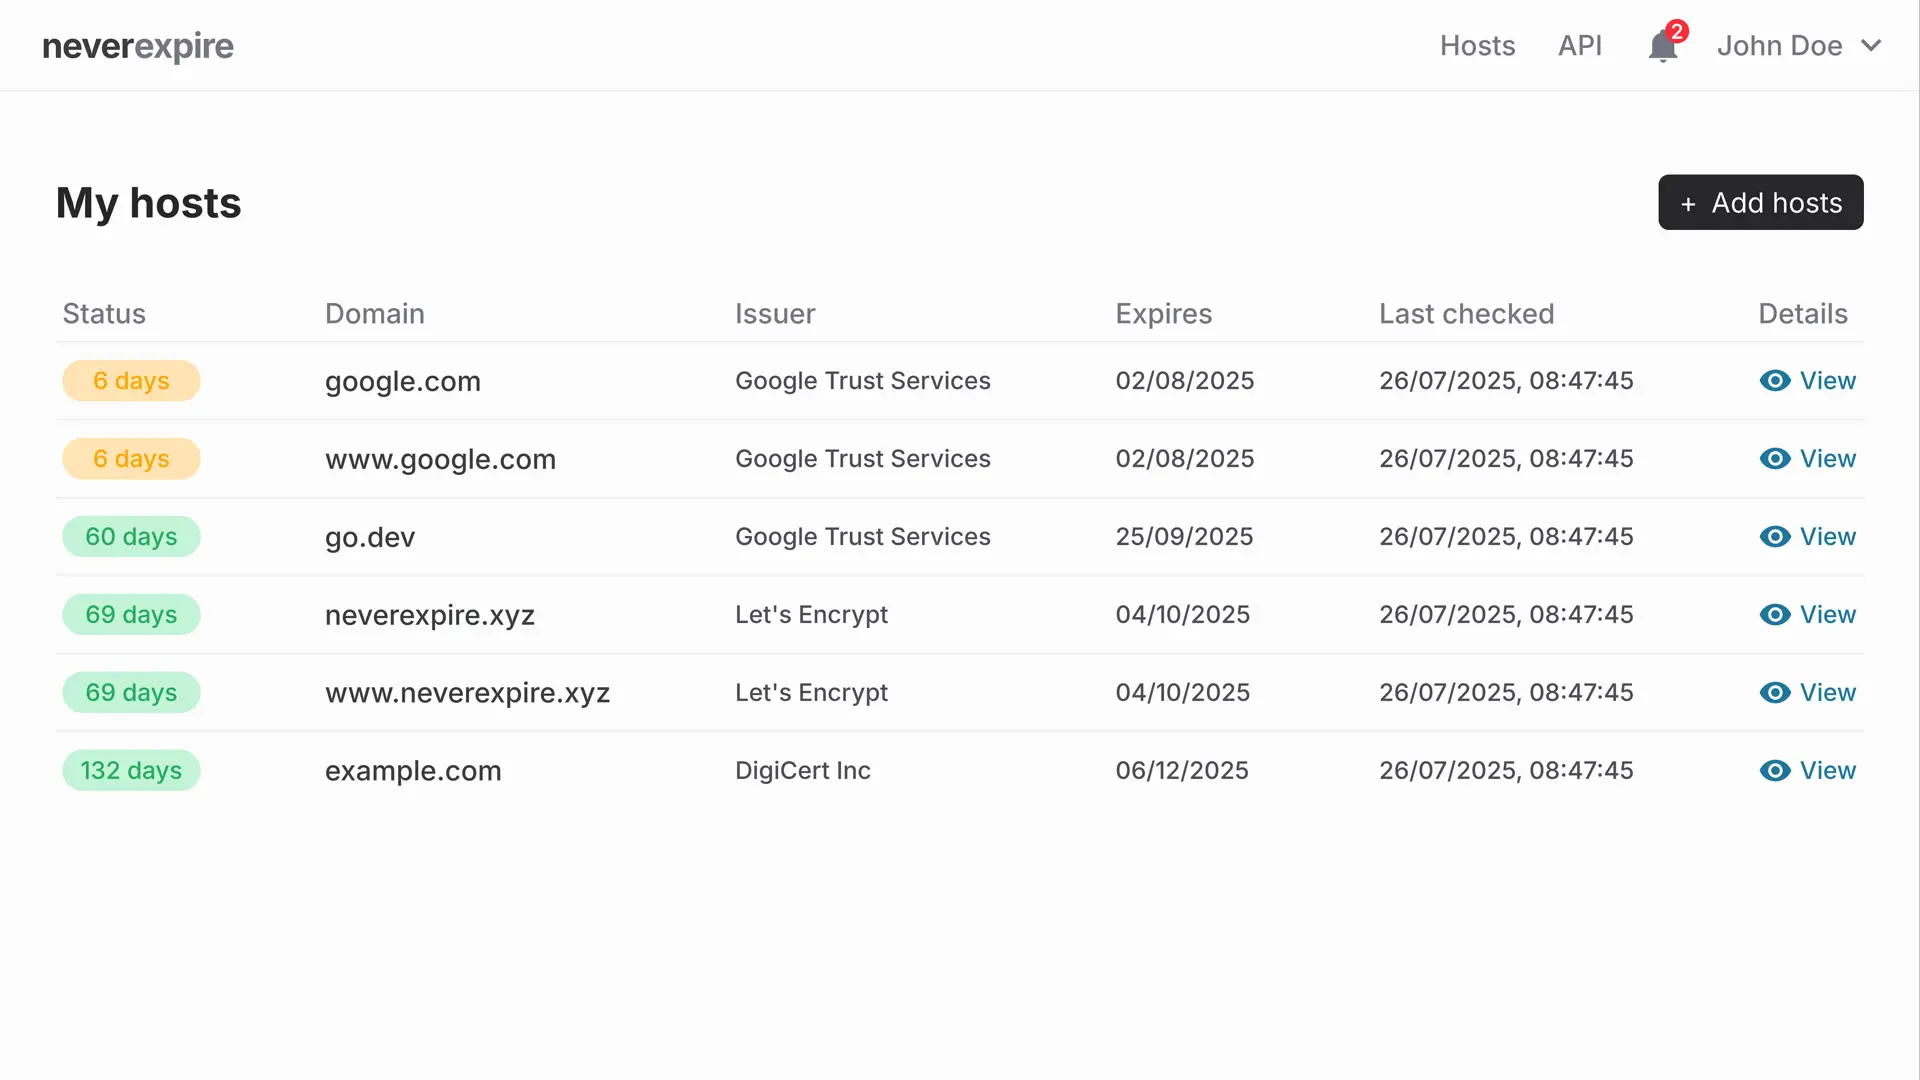This screenshot has width=1920, height=1080.
Task: Click the red notification count badge
Action: pos(1677,31)
